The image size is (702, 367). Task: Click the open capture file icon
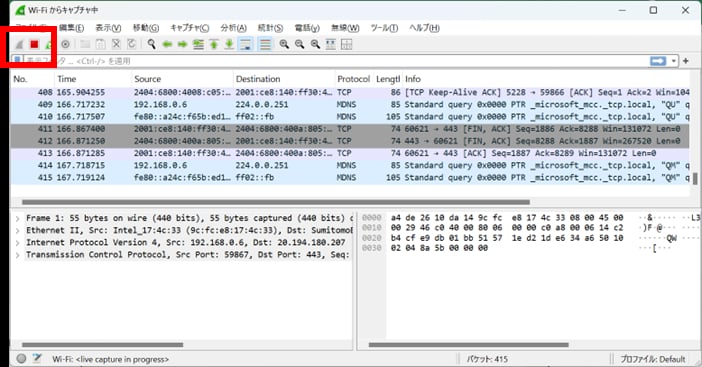tap(85, 44)
